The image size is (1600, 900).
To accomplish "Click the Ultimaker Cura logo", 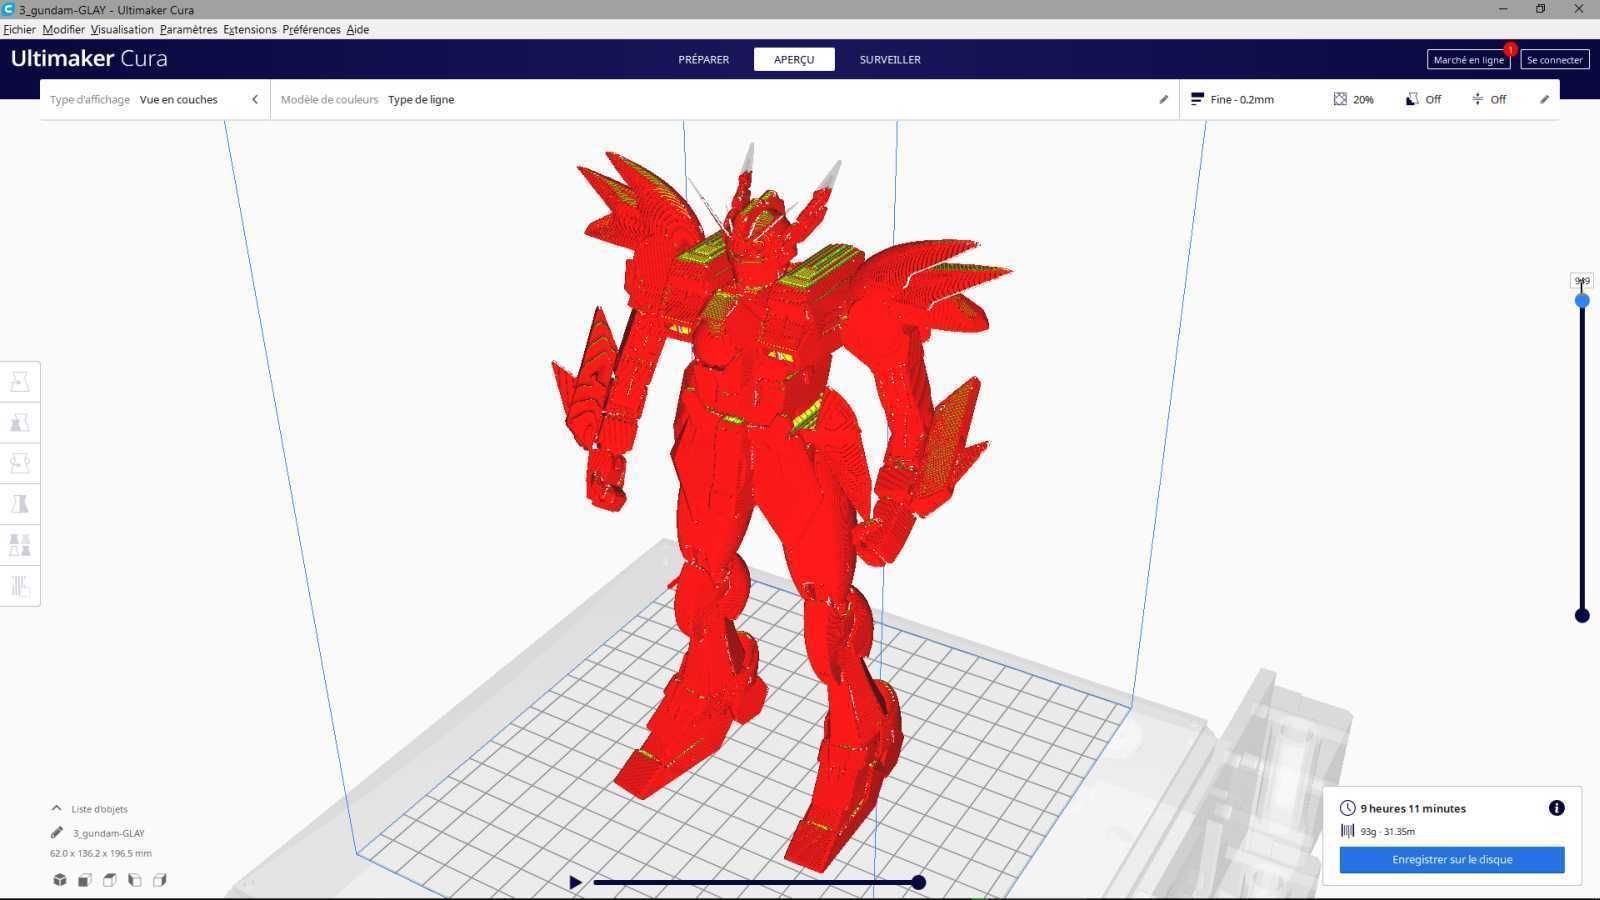I will [x=89, y=58].
